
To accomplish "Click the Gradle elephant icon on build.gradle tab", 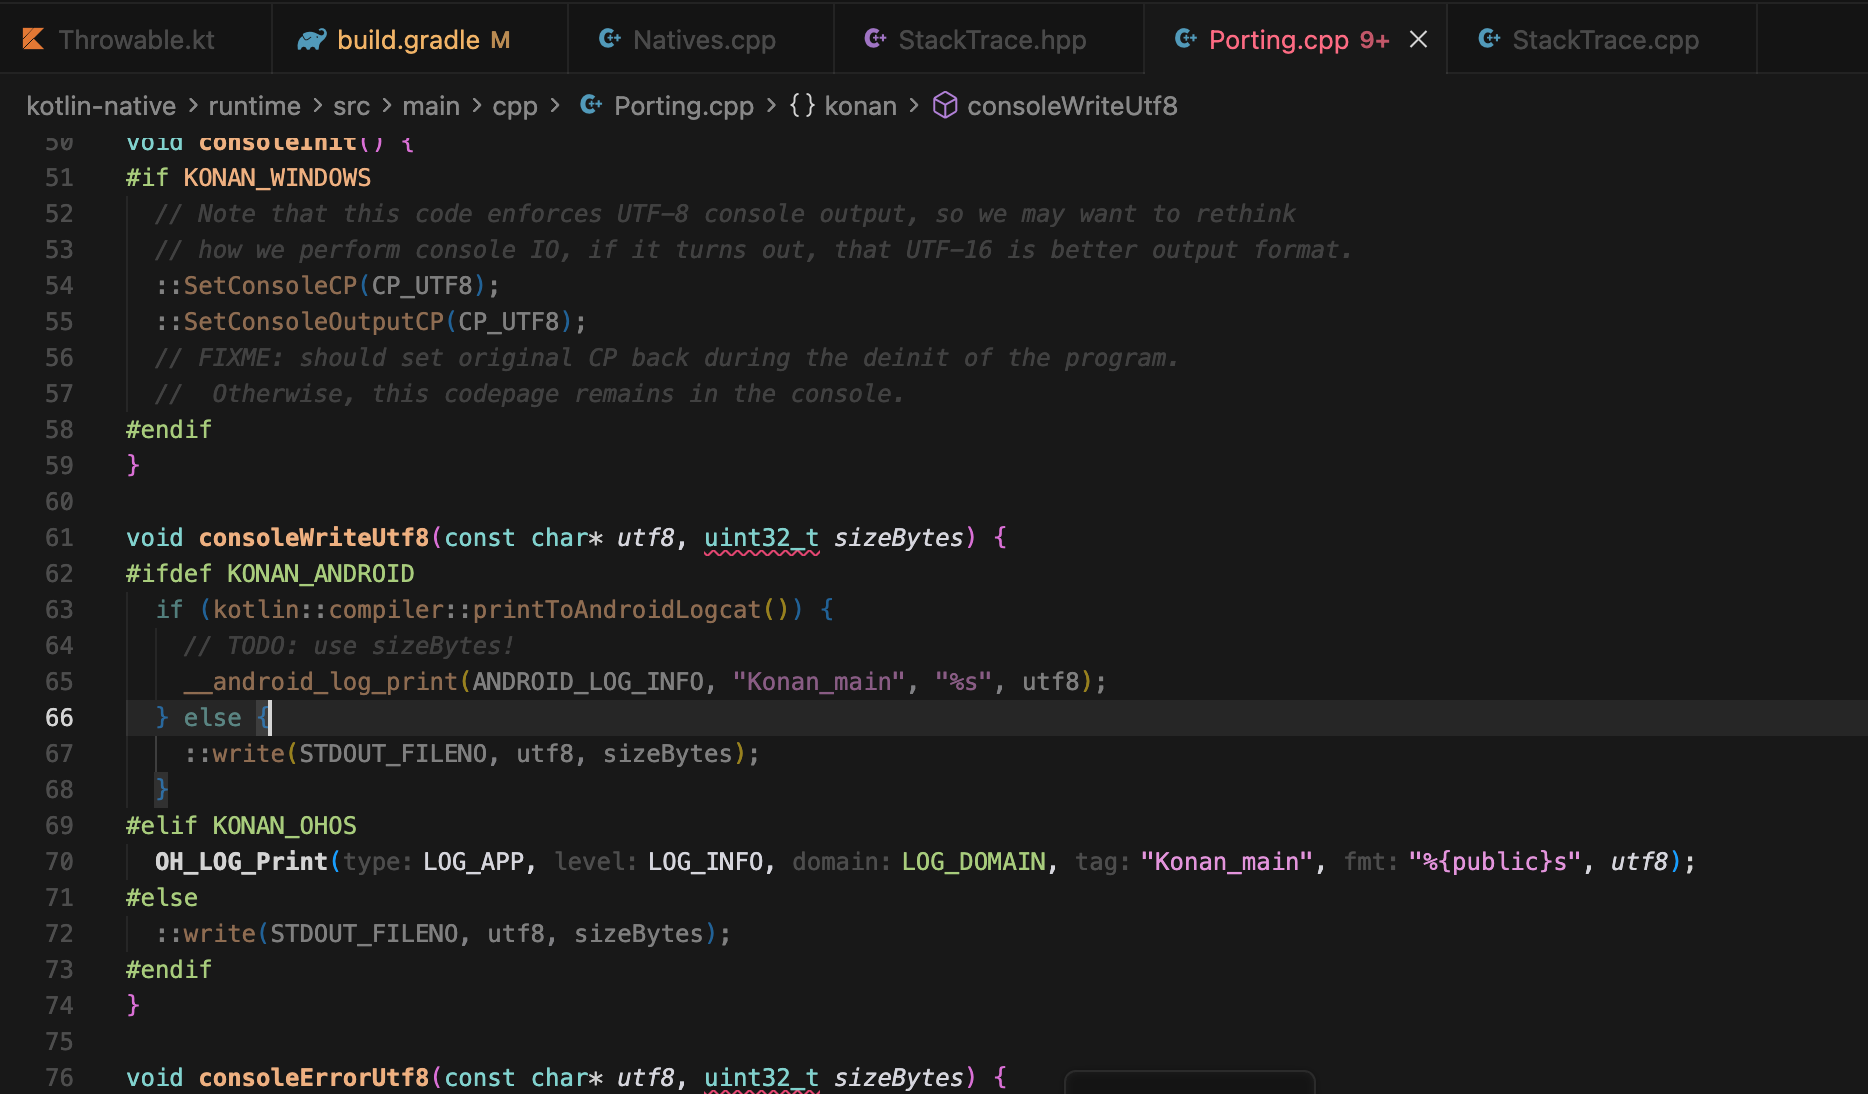I will coord(312,40).
